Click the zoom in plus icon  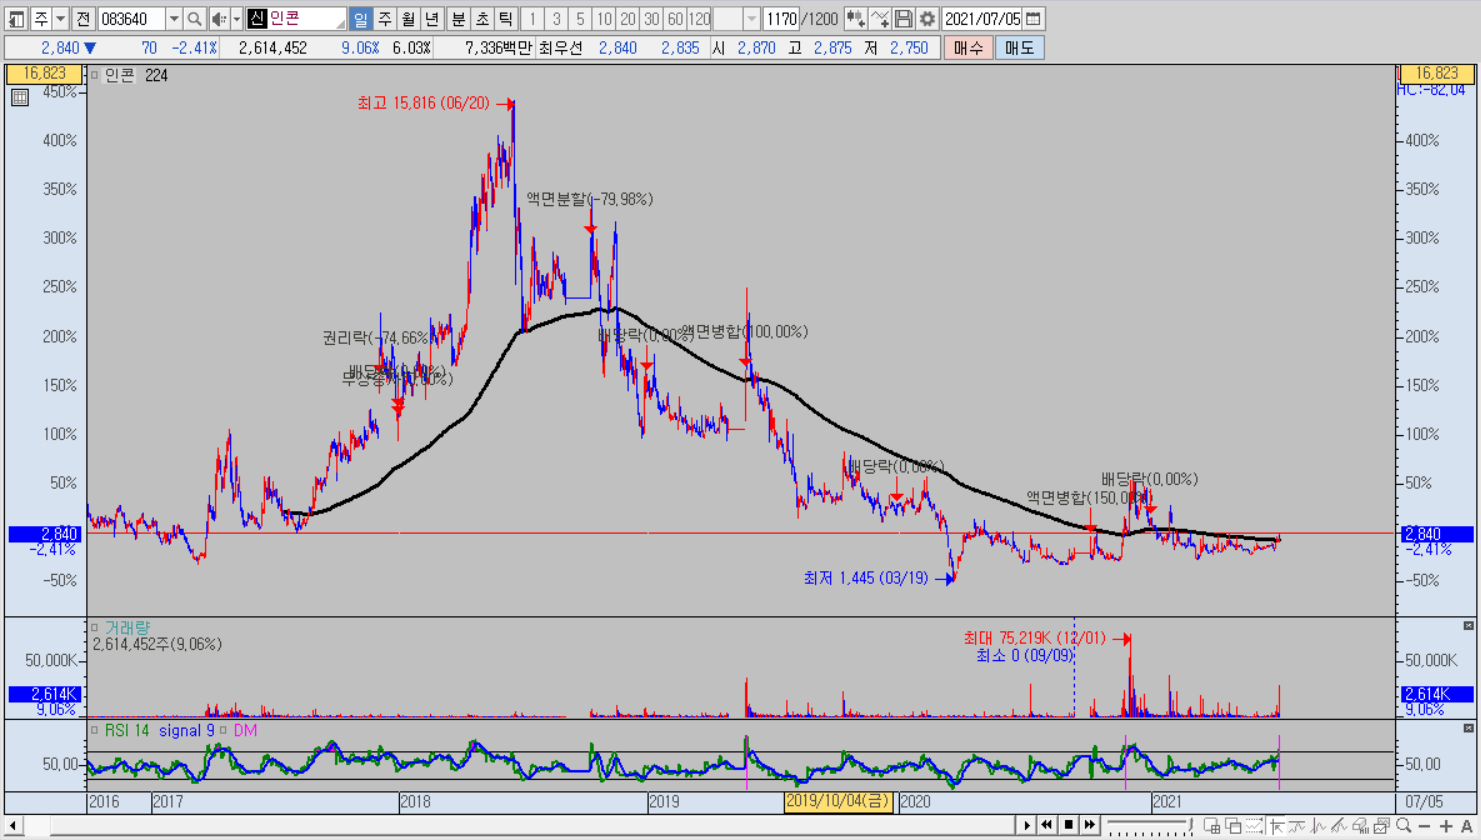click(1446, 826)
